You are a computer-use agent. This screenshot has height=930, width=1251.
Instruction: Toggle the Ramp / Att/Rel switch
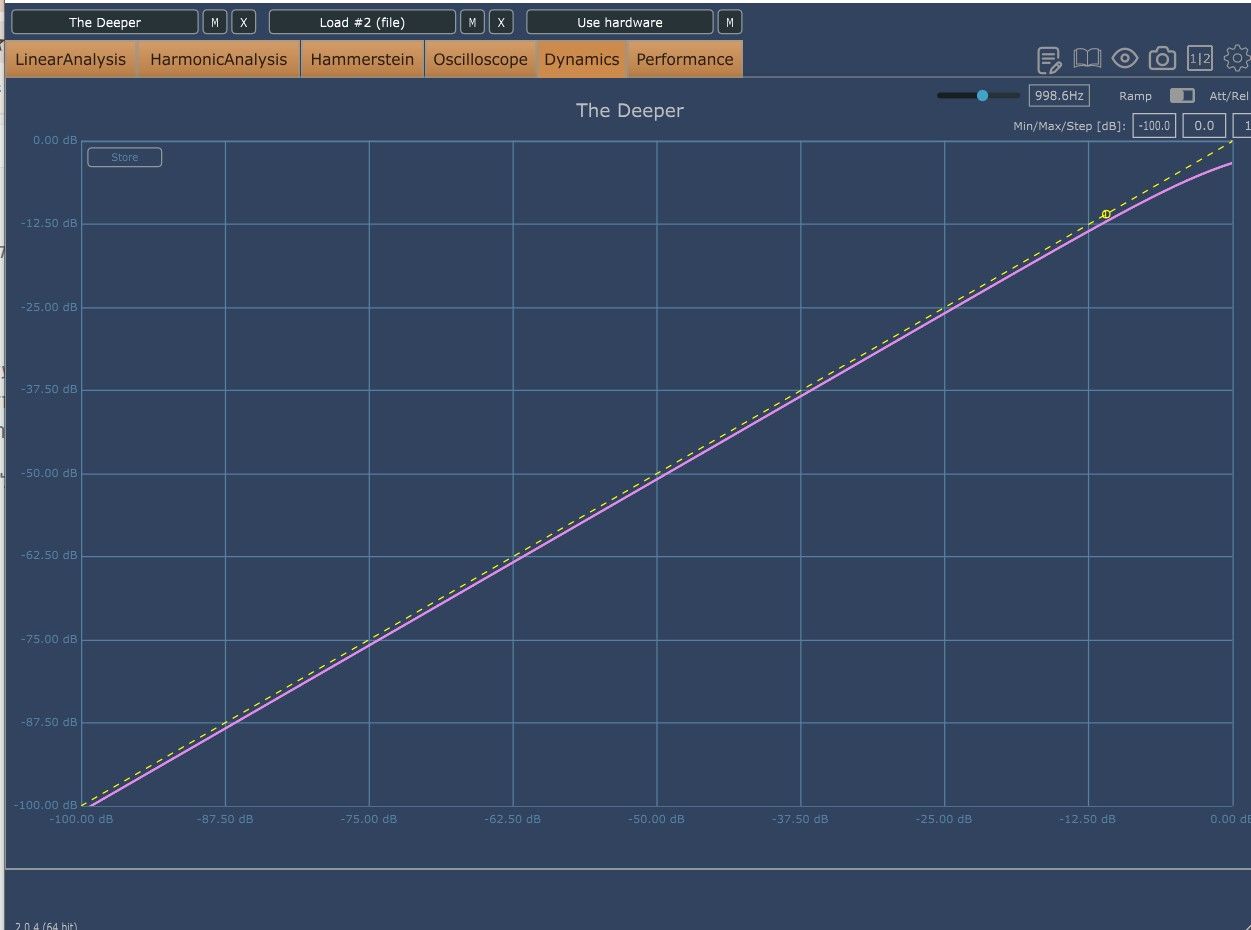(1182, 96)
